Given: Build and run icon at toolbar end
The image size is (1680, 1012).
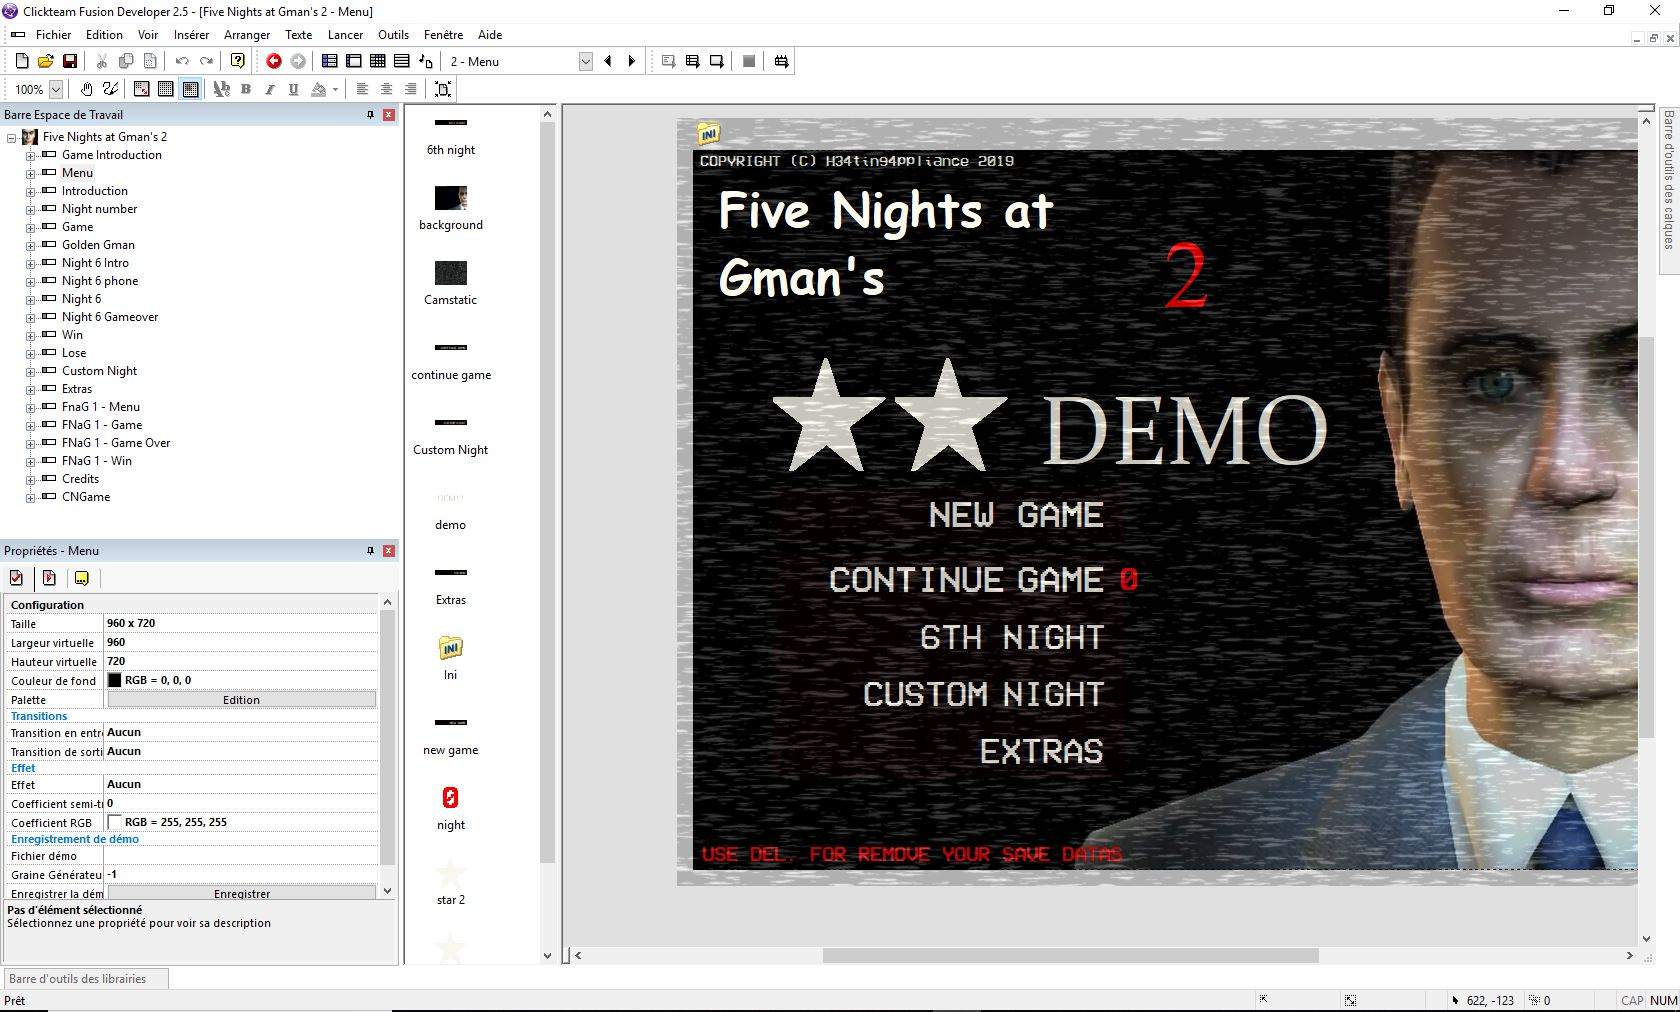Looking at the screenshot, I should click(x=781, y=61).
